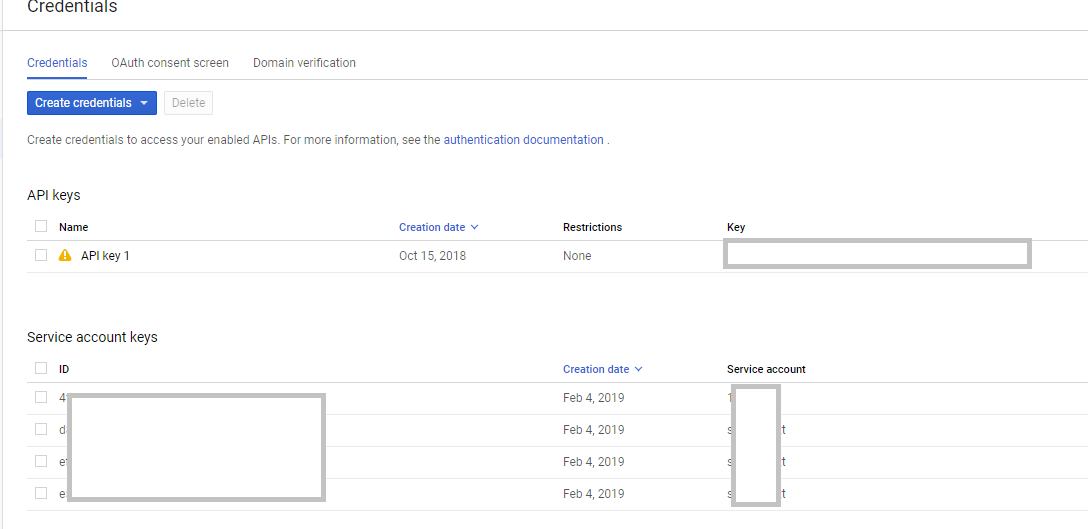Select all API keys header checkbox
This screenshot has height=529, width=1088.
point(41,226)
